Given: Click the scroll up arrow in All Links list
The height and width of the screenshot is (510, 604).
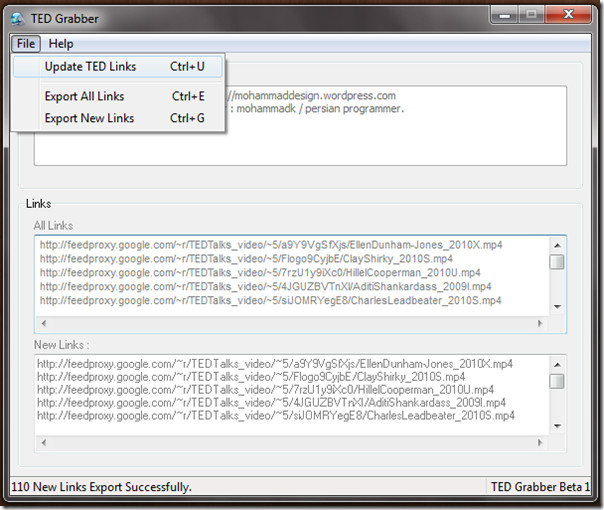Looking at the screenshot, I should [557, 245].
